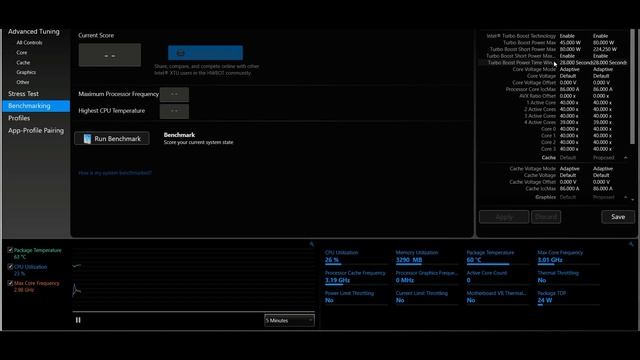
Task: Open the Stress Test section
Action: pyautogui.click(x=23, y=93)
